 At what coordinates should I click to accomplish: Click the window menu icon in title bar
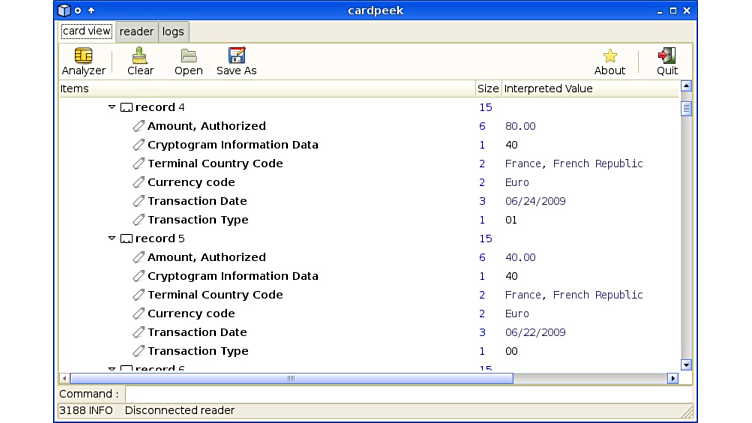coord(64,10)
